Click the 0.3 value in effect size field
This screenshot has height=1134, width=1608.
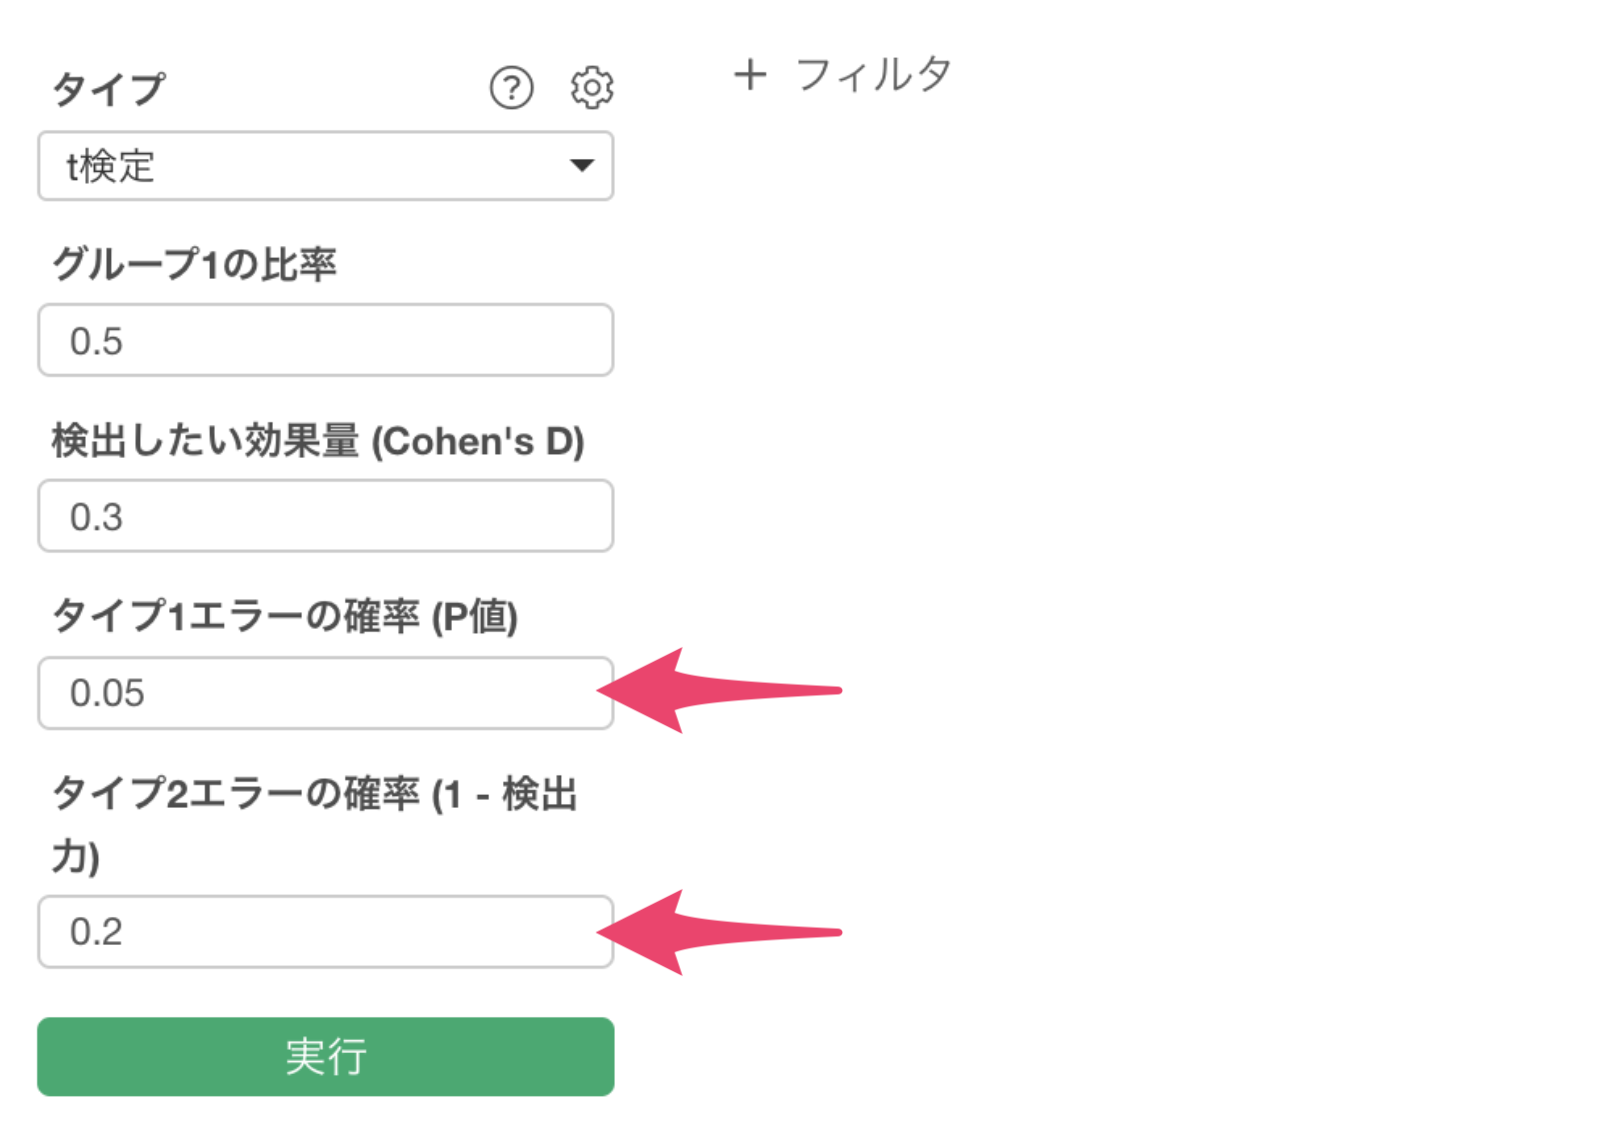click(x=96, y=518)
